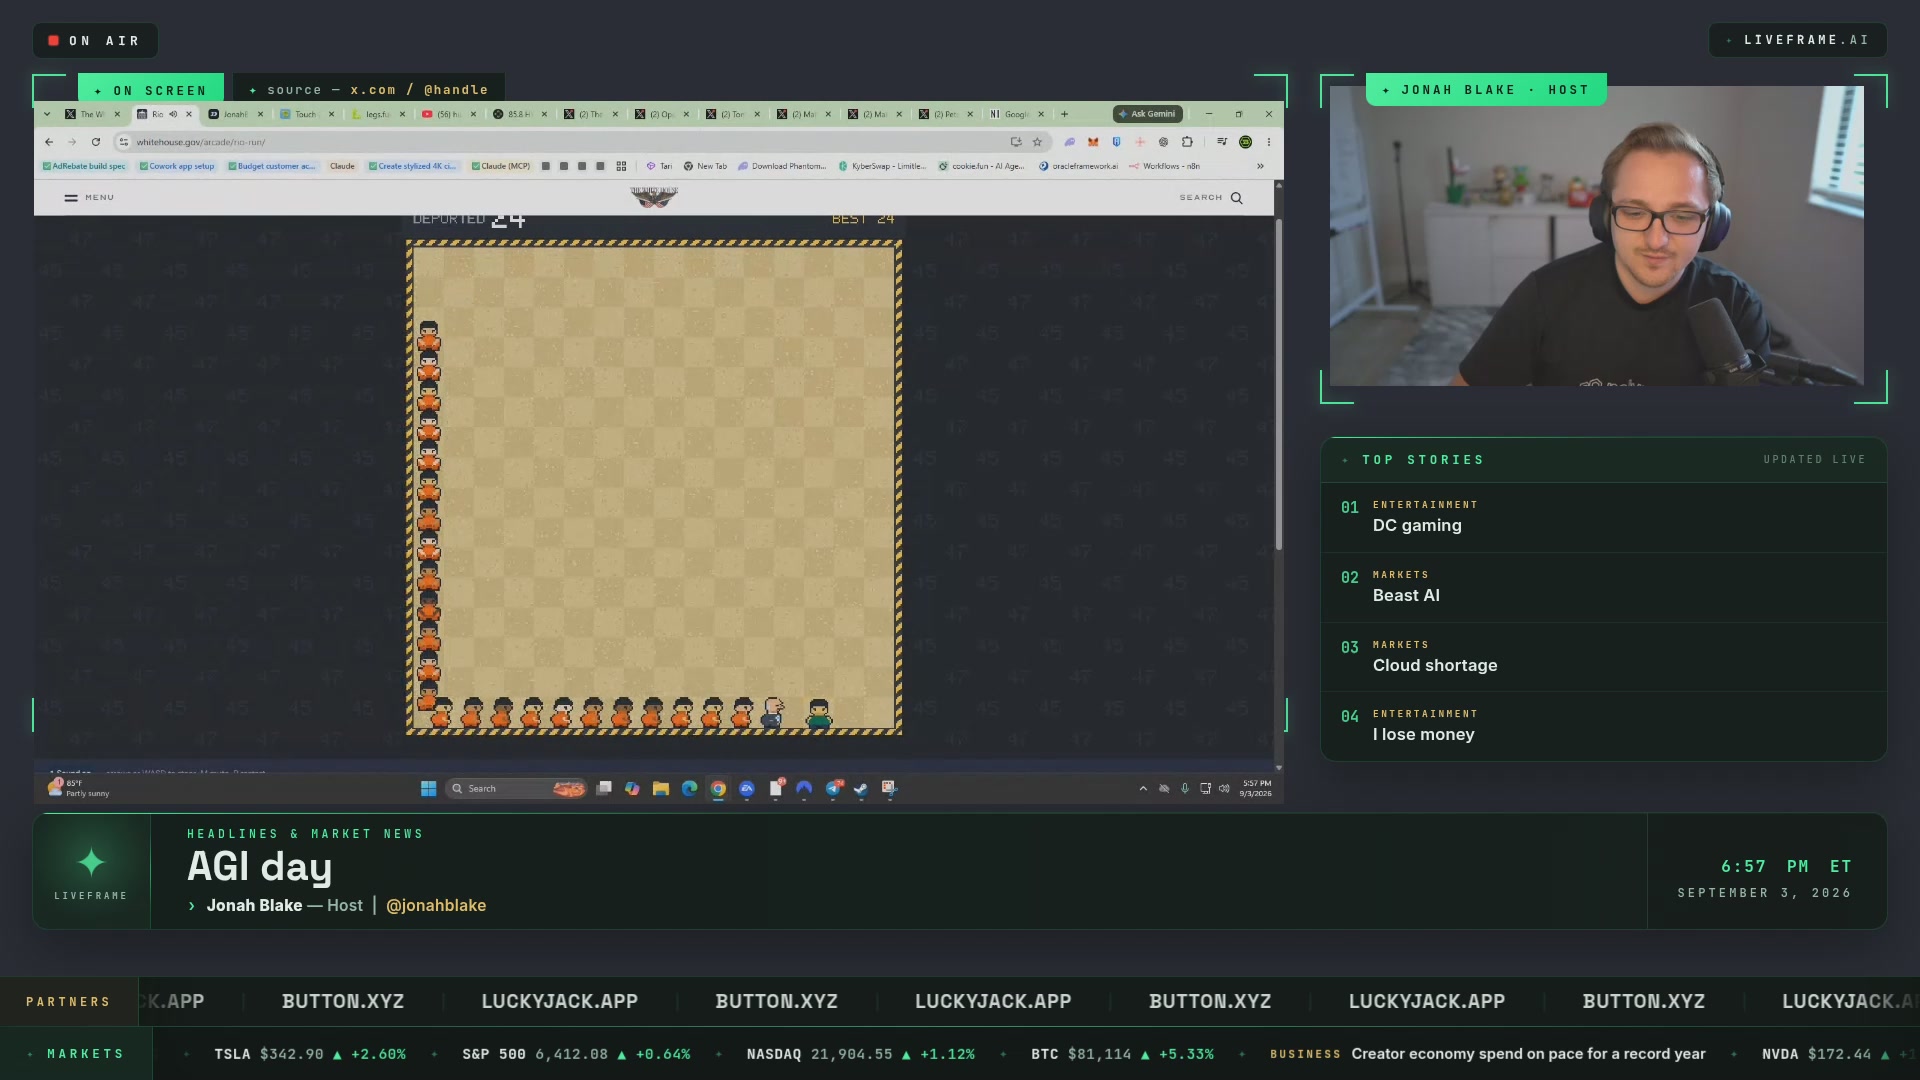
Task: Launch File Explorer from the taskbar
Action: coord(660,788)
